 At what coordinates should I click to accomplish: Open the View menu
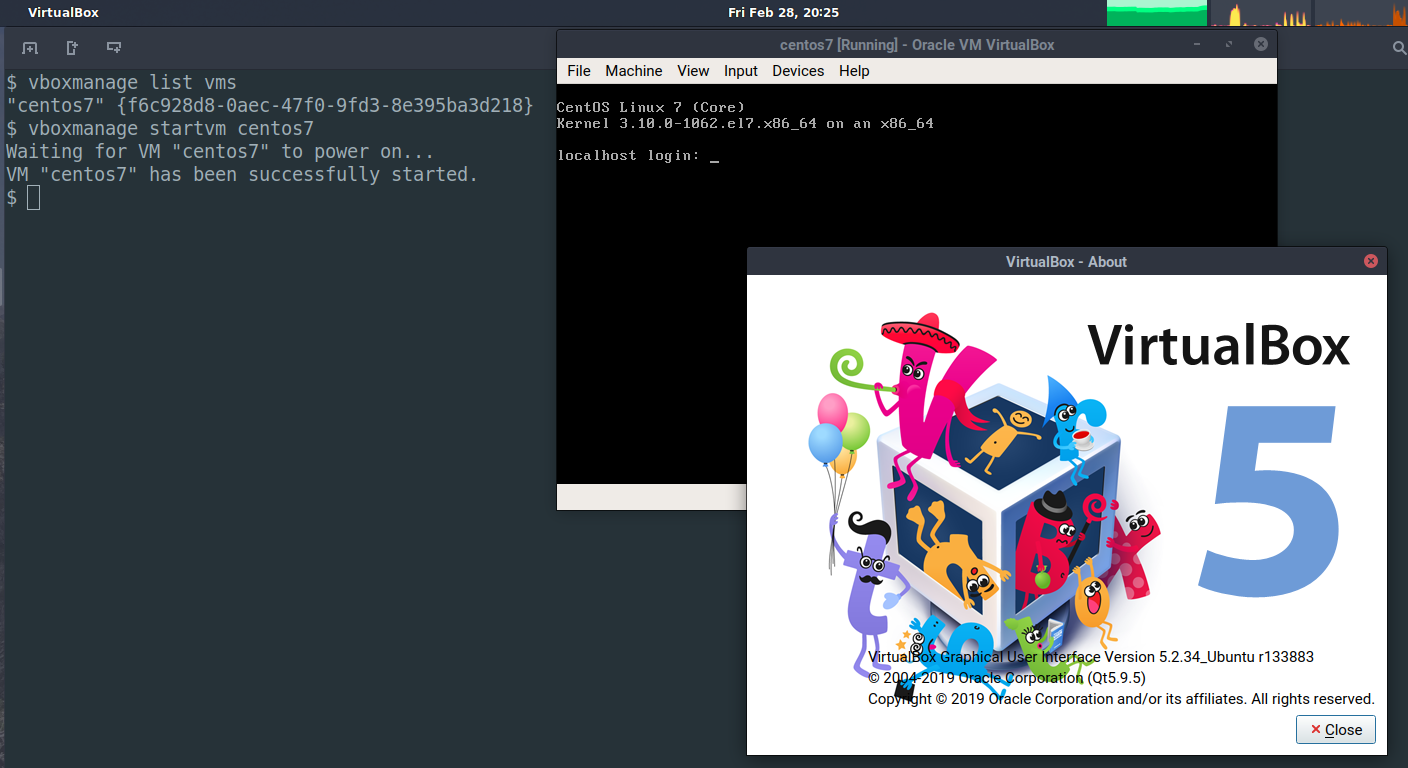[693, 71]
